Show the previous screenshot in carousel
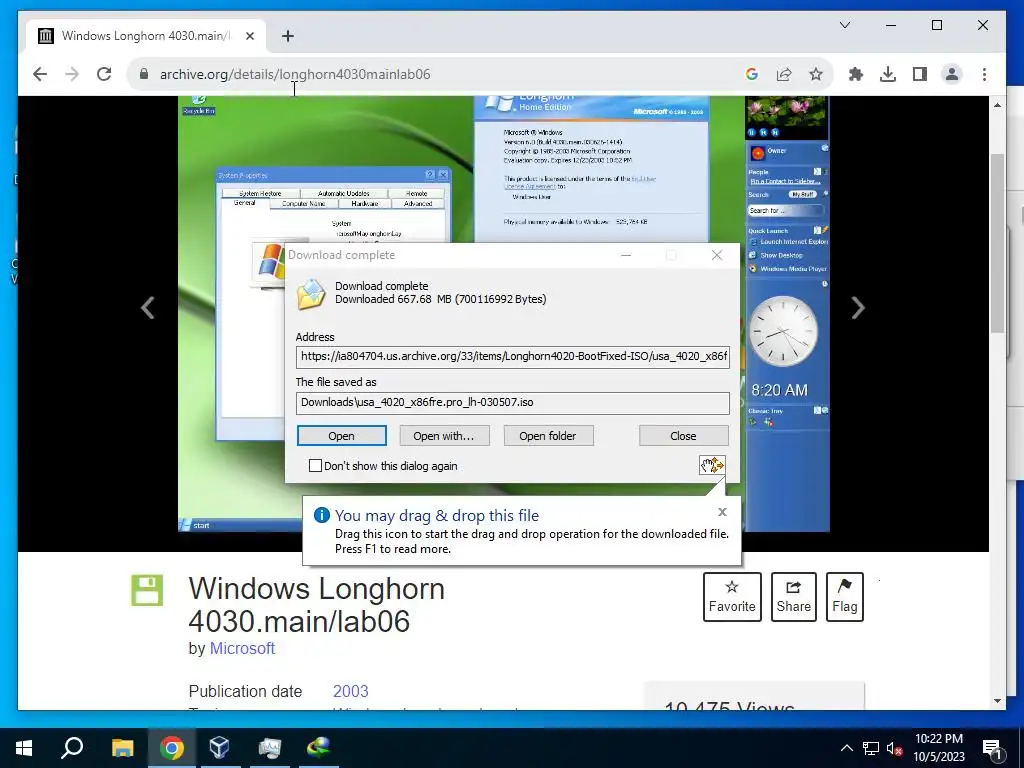 tap(148, 308)
